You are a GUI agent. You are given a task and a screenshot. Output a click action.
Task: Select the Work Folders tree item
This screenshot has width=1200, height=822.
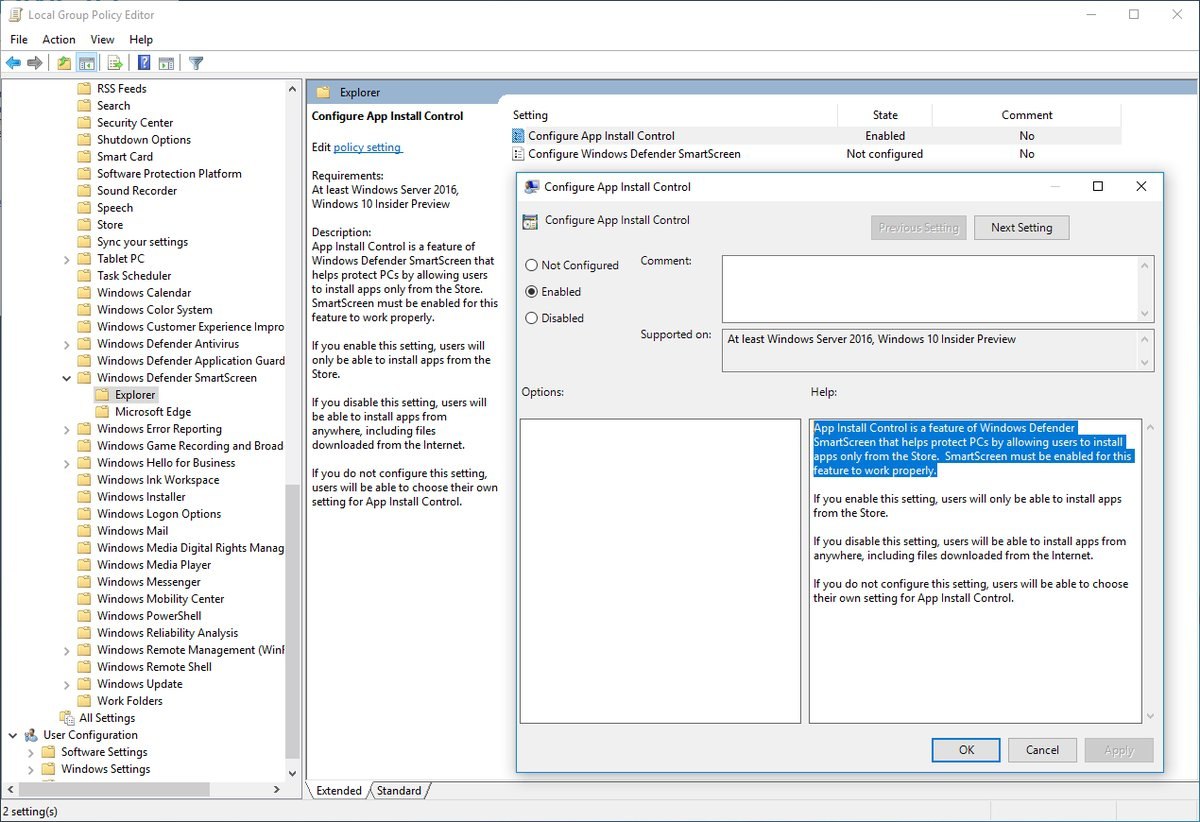pyautogui.click(x=130, y=701)
